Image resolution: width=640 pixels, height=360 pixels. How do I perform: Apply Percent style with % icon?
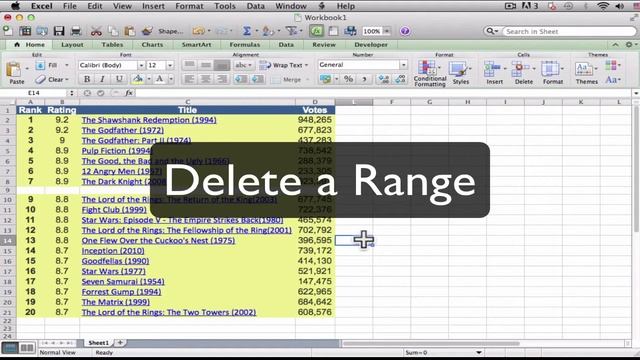348,79
